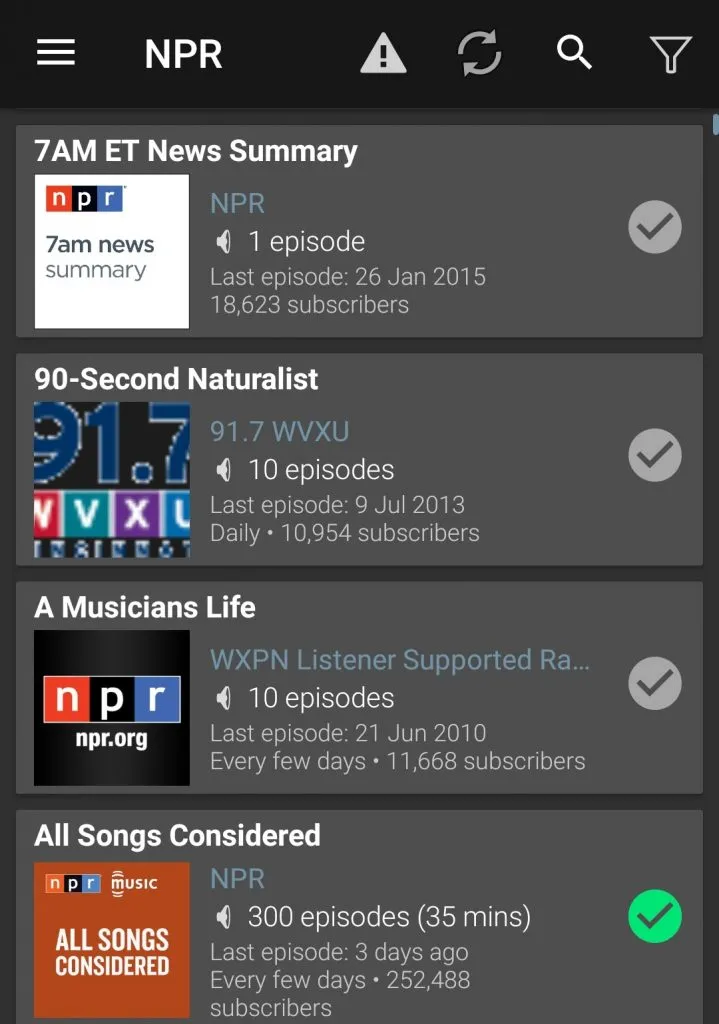Unsubscribe from All Songs Considered green check
The image size is (719, 1024).
(655, 917)
